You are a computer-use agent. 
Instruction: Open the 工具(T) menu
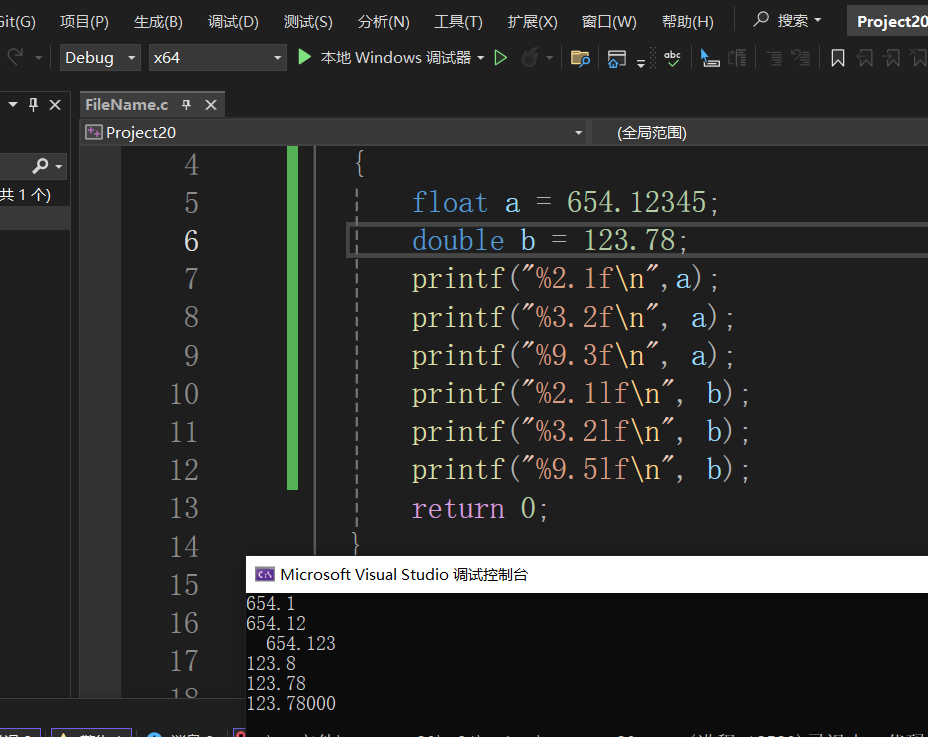pyautogui.click(x=458, y=21)
